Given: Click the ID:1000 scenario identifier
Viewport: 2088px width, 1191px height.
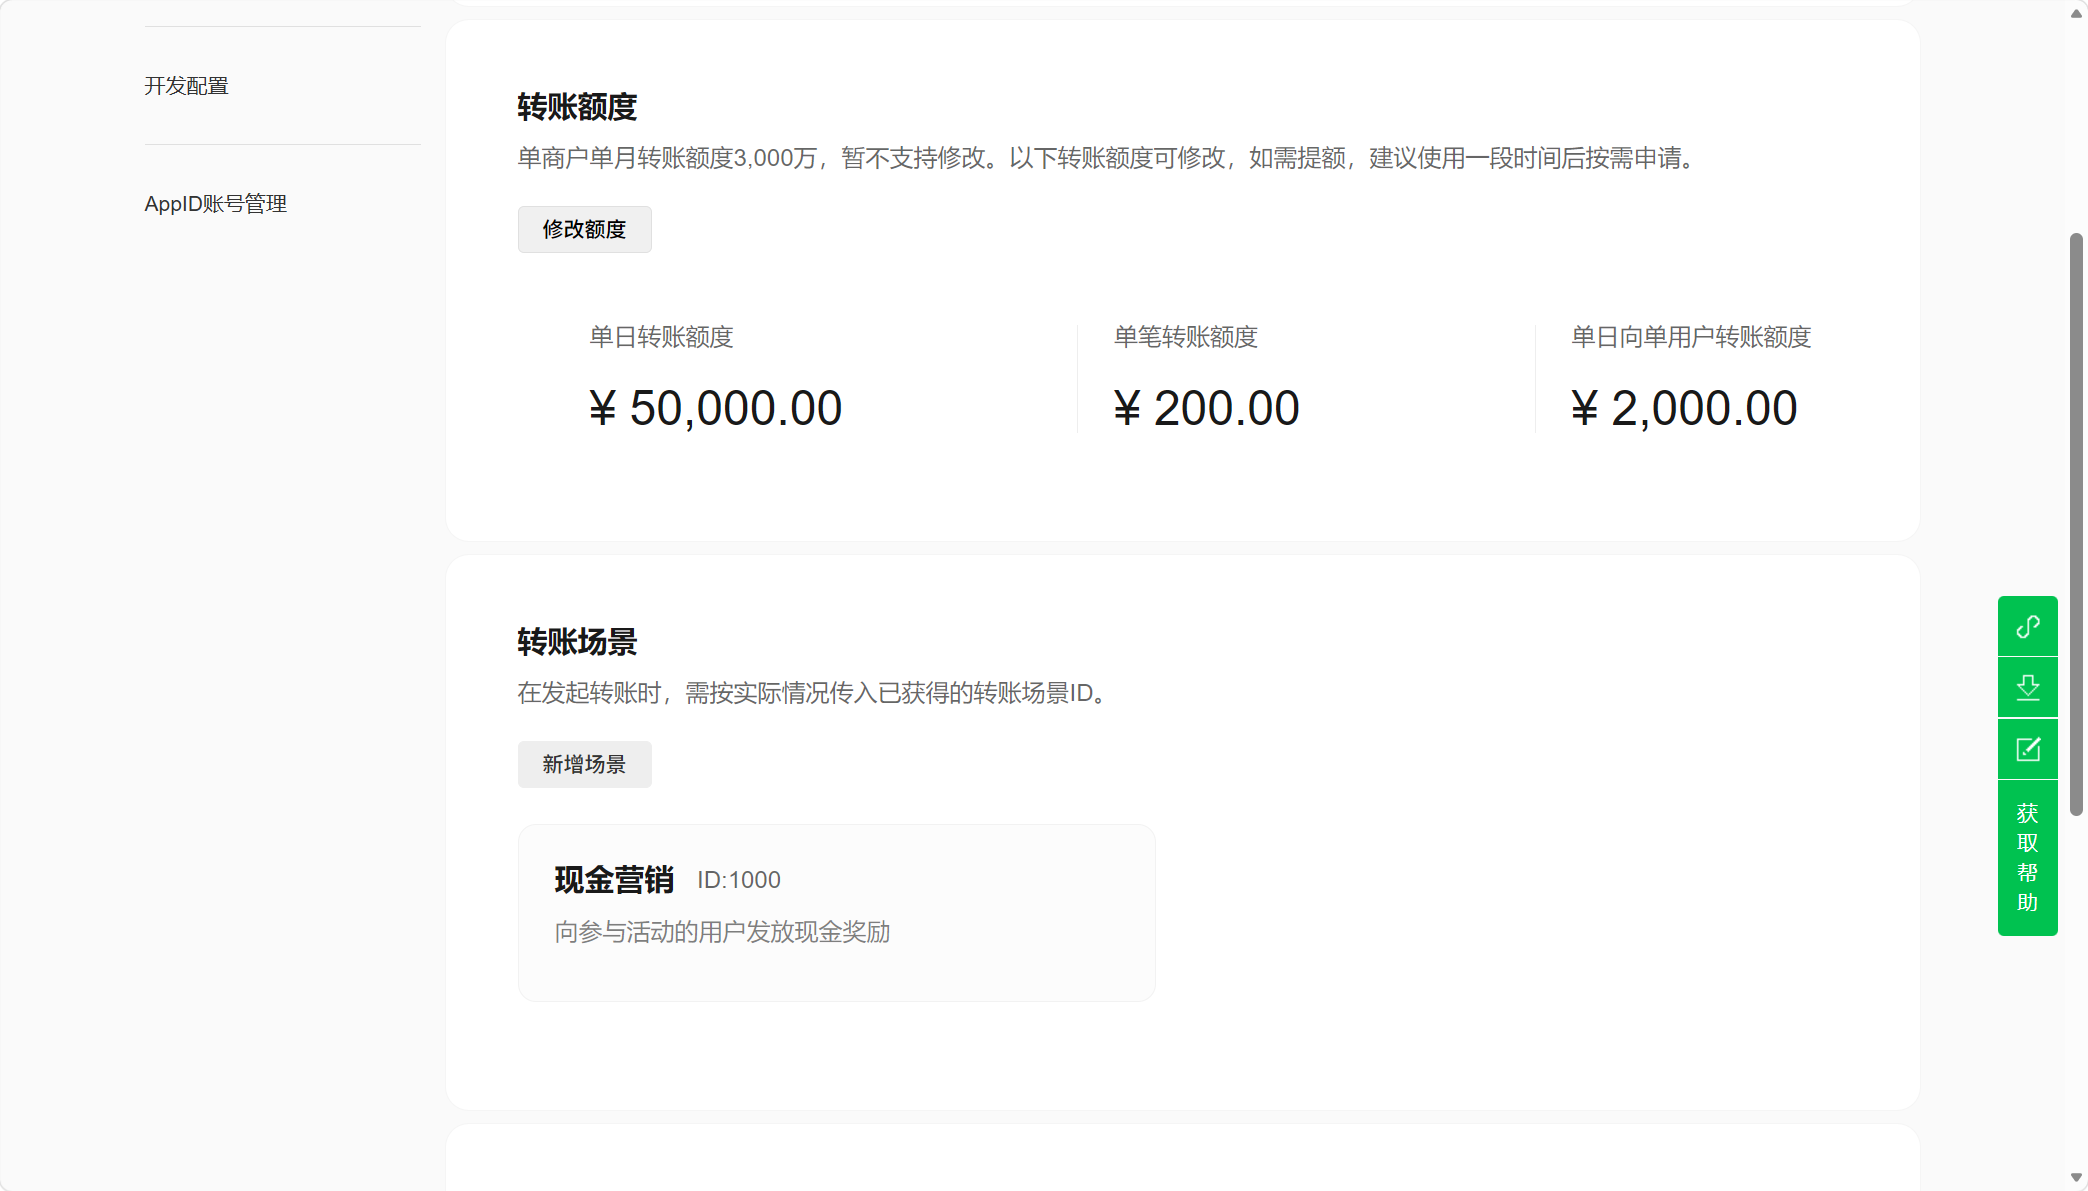Looking at the screenshot, I should coord(738,880).
